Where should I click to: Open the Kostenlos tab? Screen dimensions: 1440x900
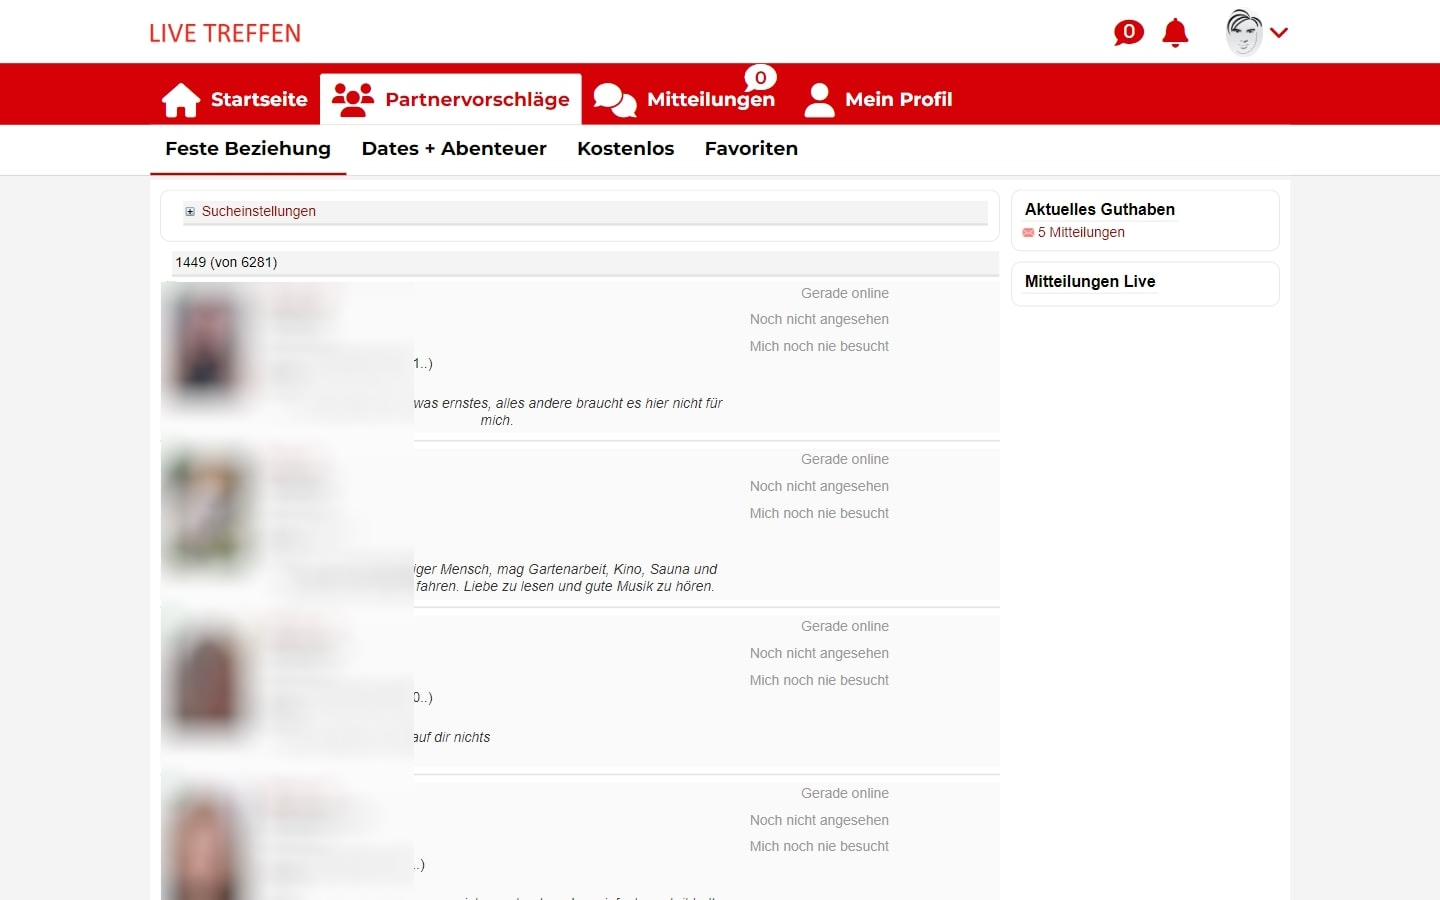625,148
